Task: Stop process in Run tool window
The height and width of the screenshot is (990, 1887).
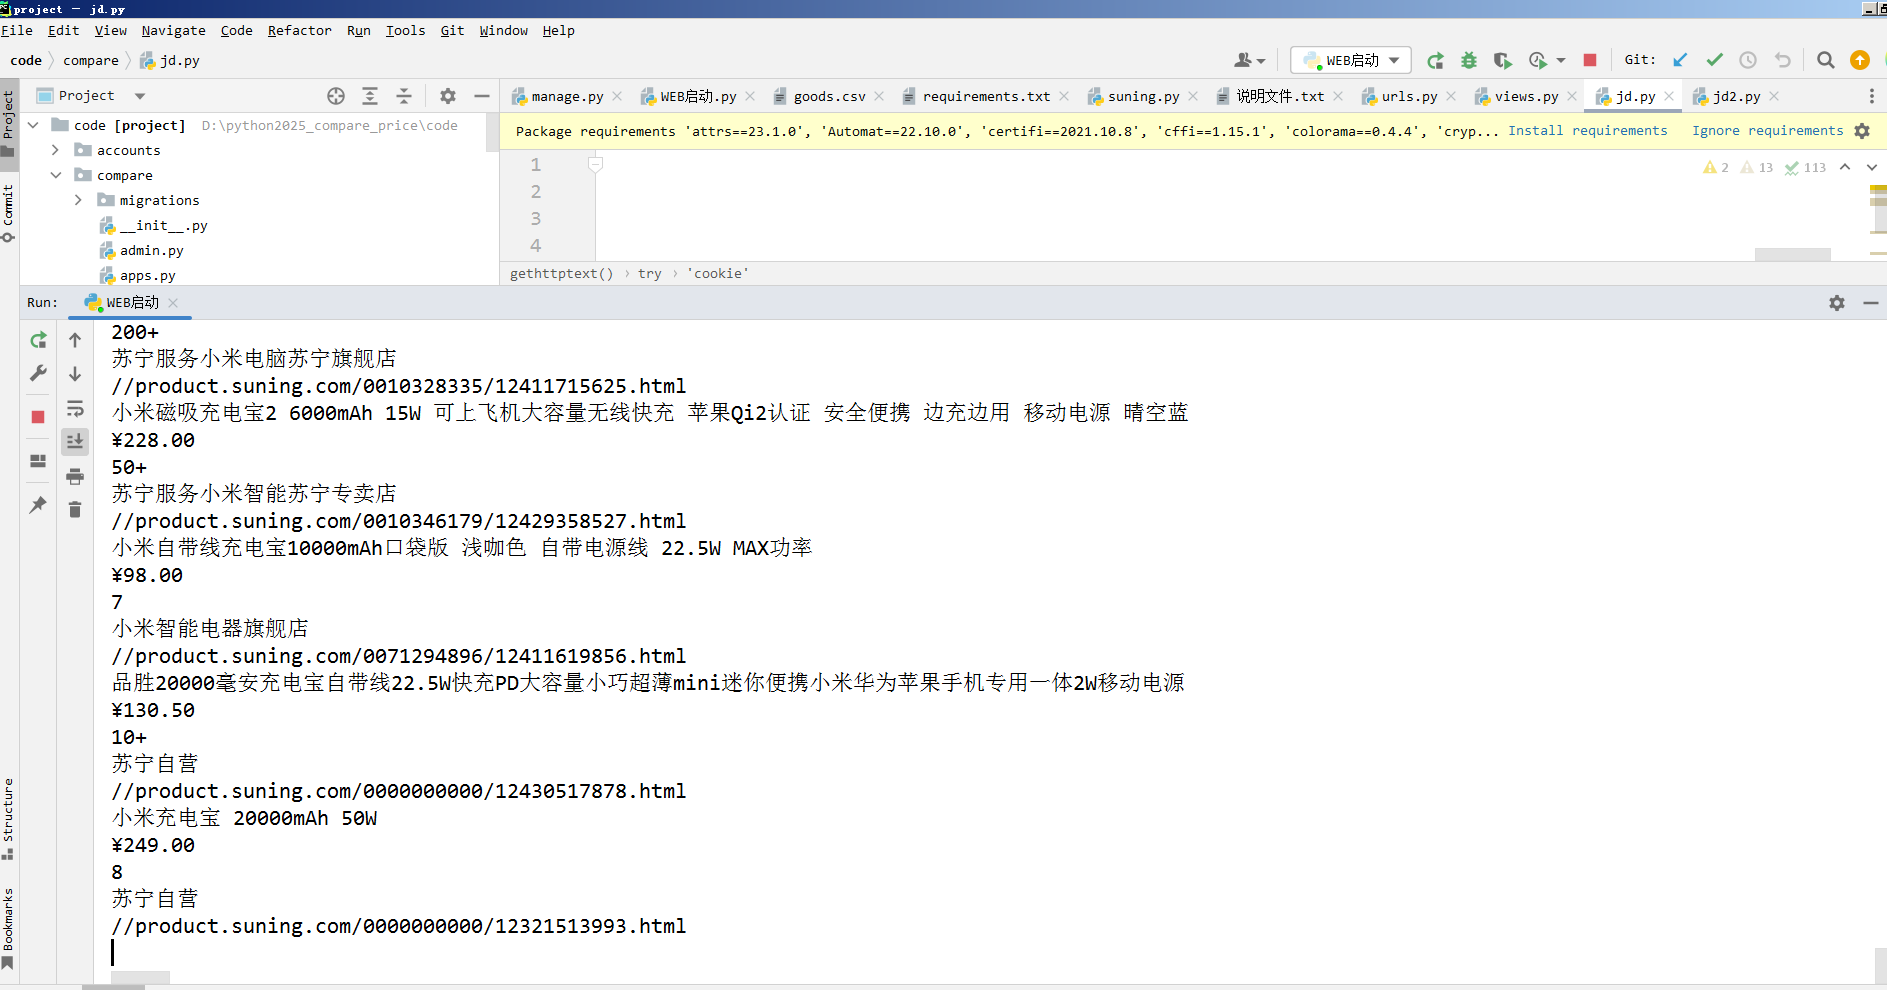Action: (x=38, y=417)
